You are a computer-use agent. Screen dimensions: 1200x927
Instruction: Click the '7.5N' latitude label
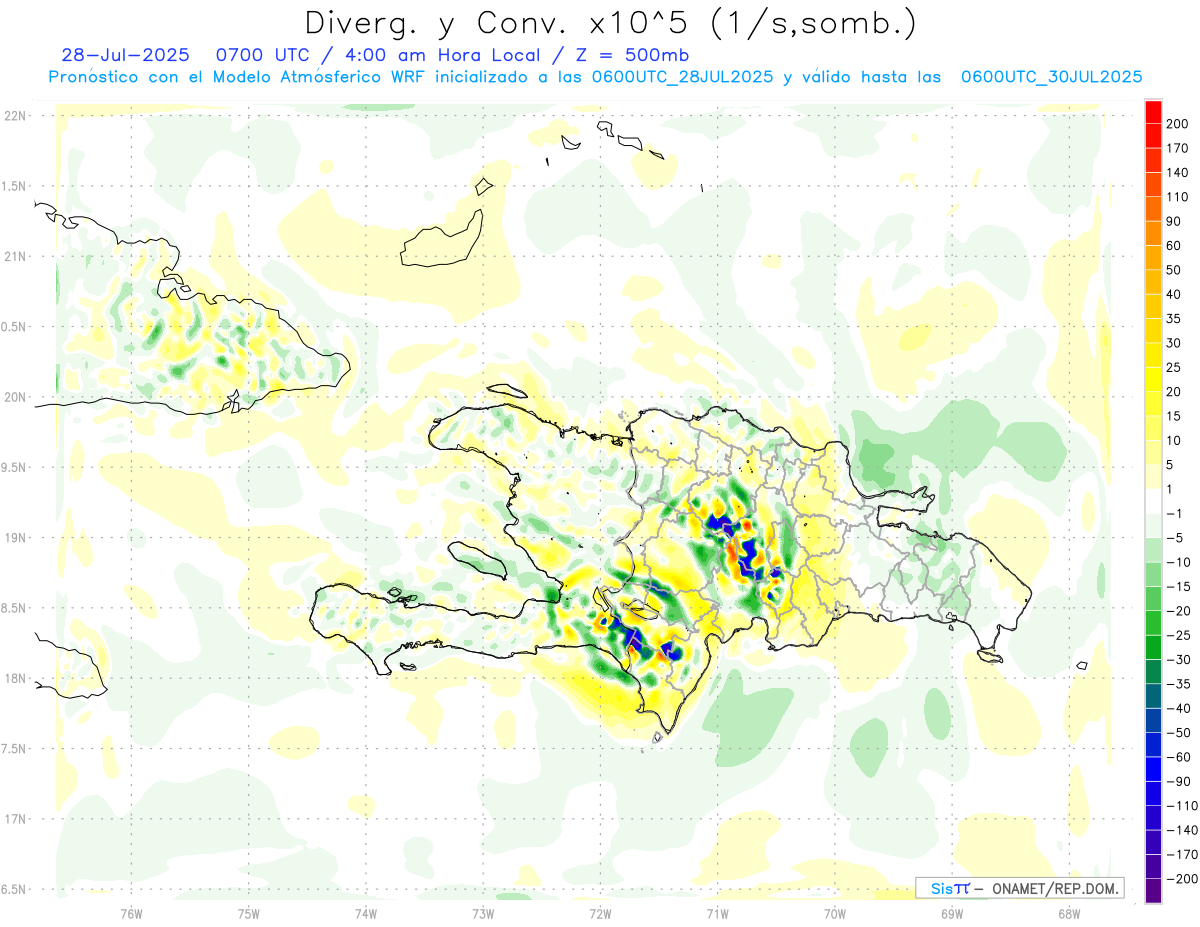pos(14,749)
